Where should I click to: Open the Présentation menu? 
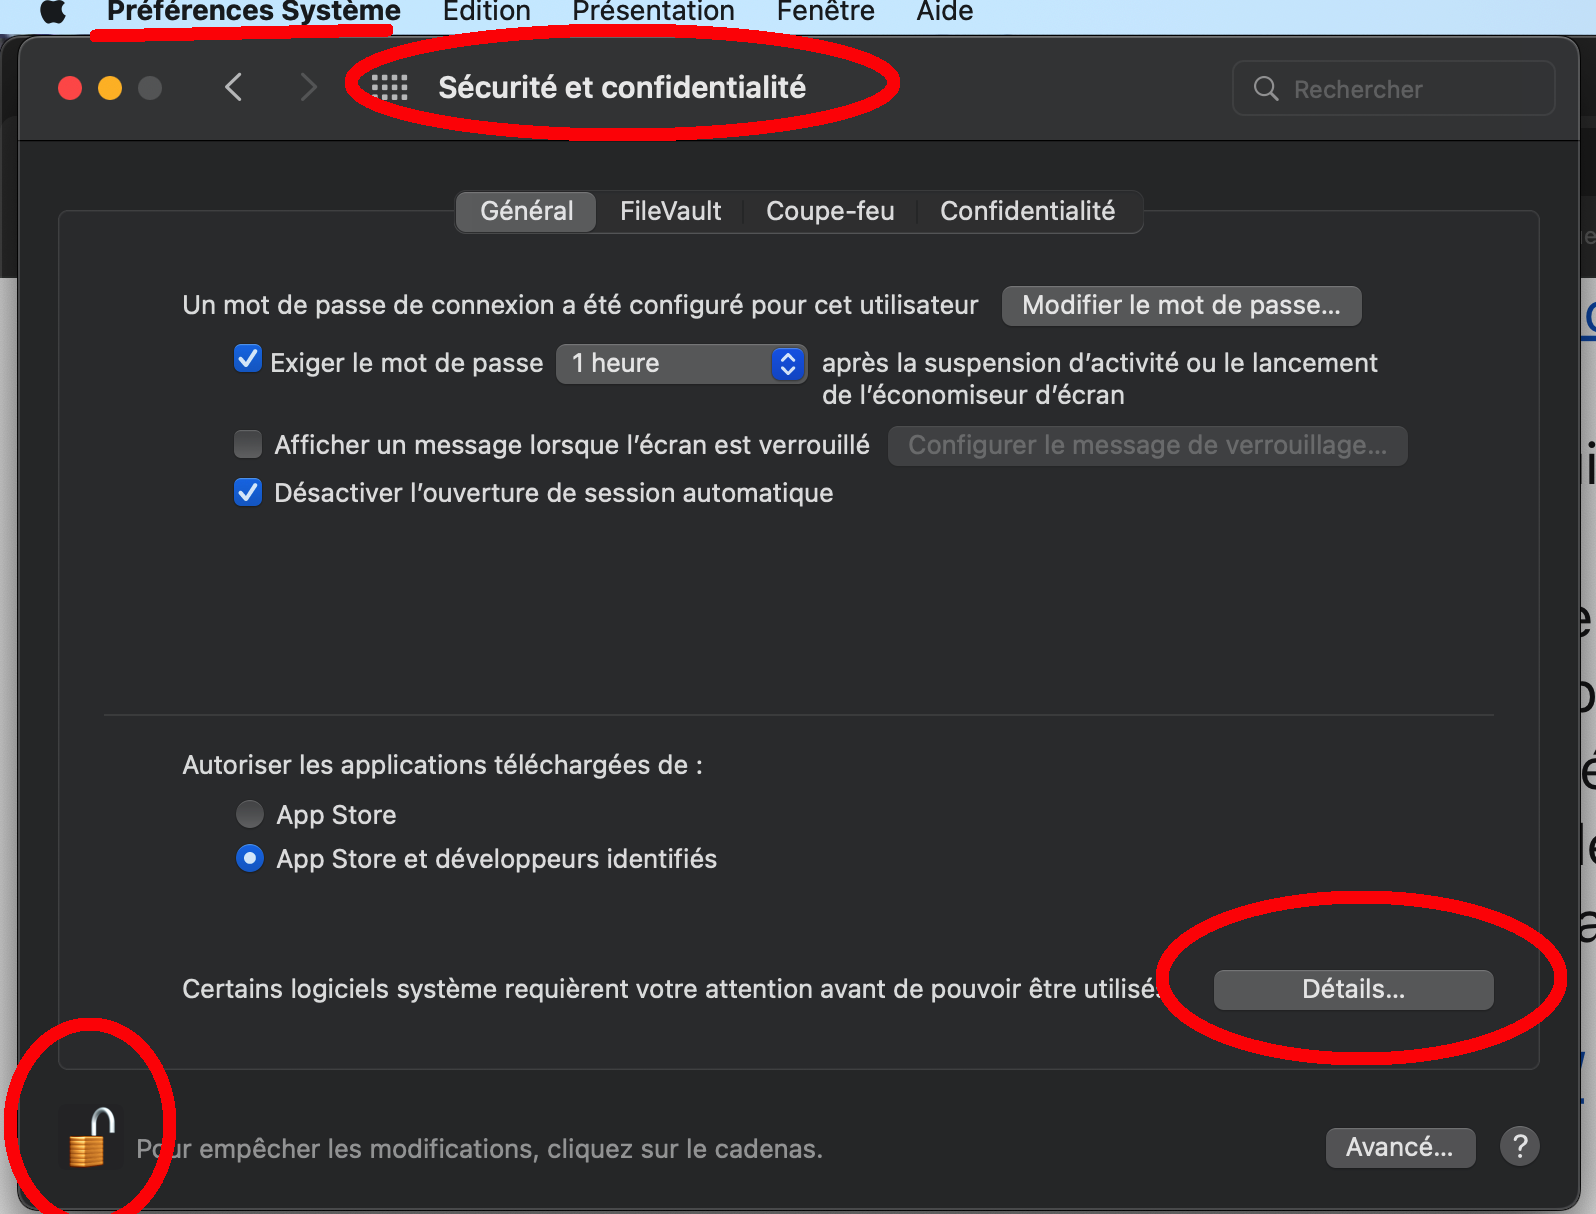[x=653, y=11]
